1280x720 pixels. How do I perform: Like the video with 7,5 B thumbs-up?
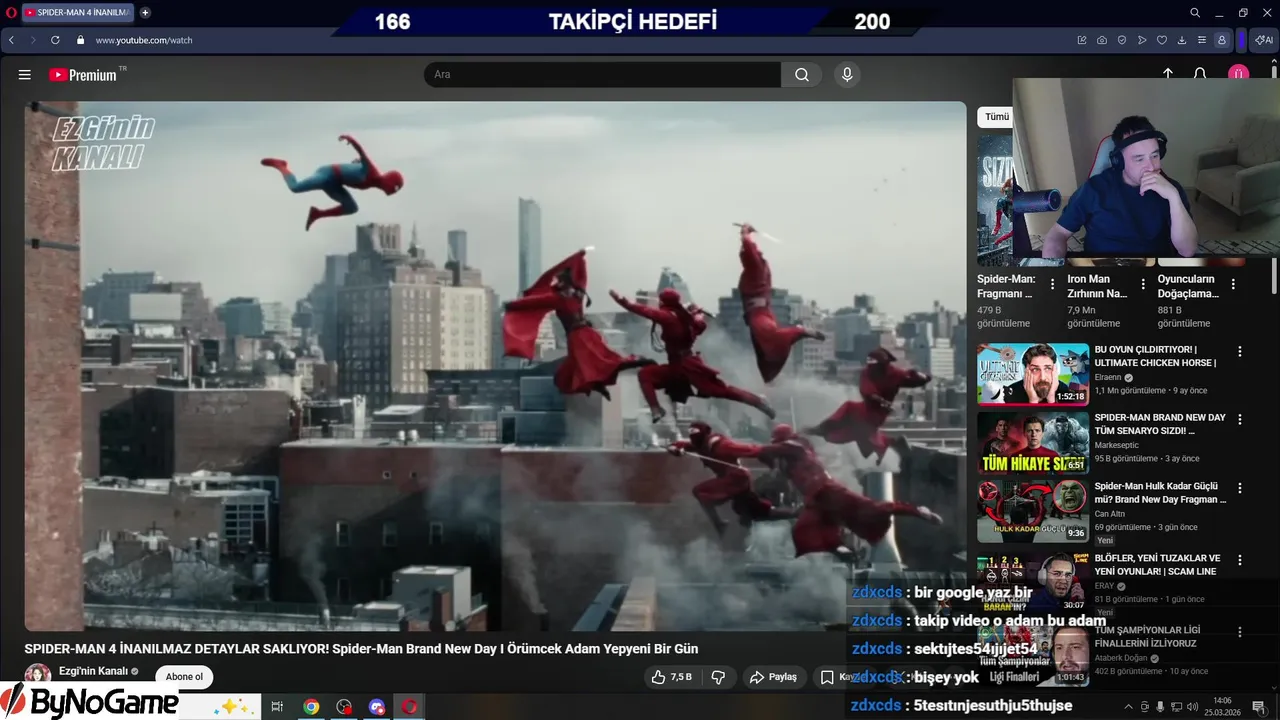[671, 677]
